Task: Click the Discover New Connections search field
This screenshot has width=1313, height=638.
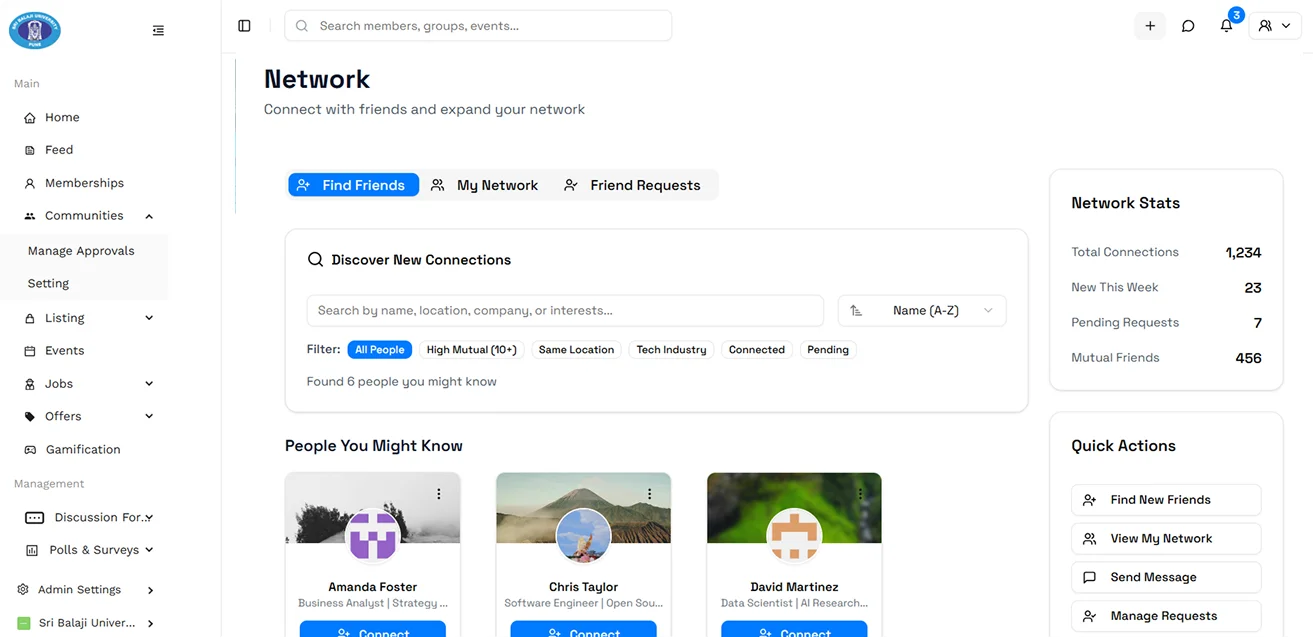Action: coord(565,311)
